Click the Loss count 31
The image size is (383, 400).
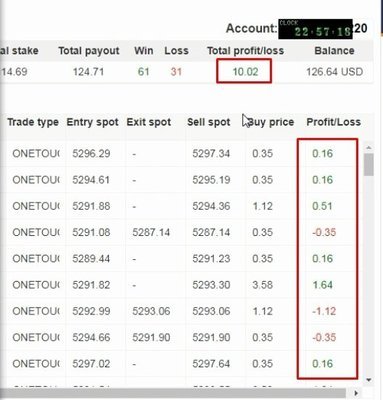coord(176,72)
